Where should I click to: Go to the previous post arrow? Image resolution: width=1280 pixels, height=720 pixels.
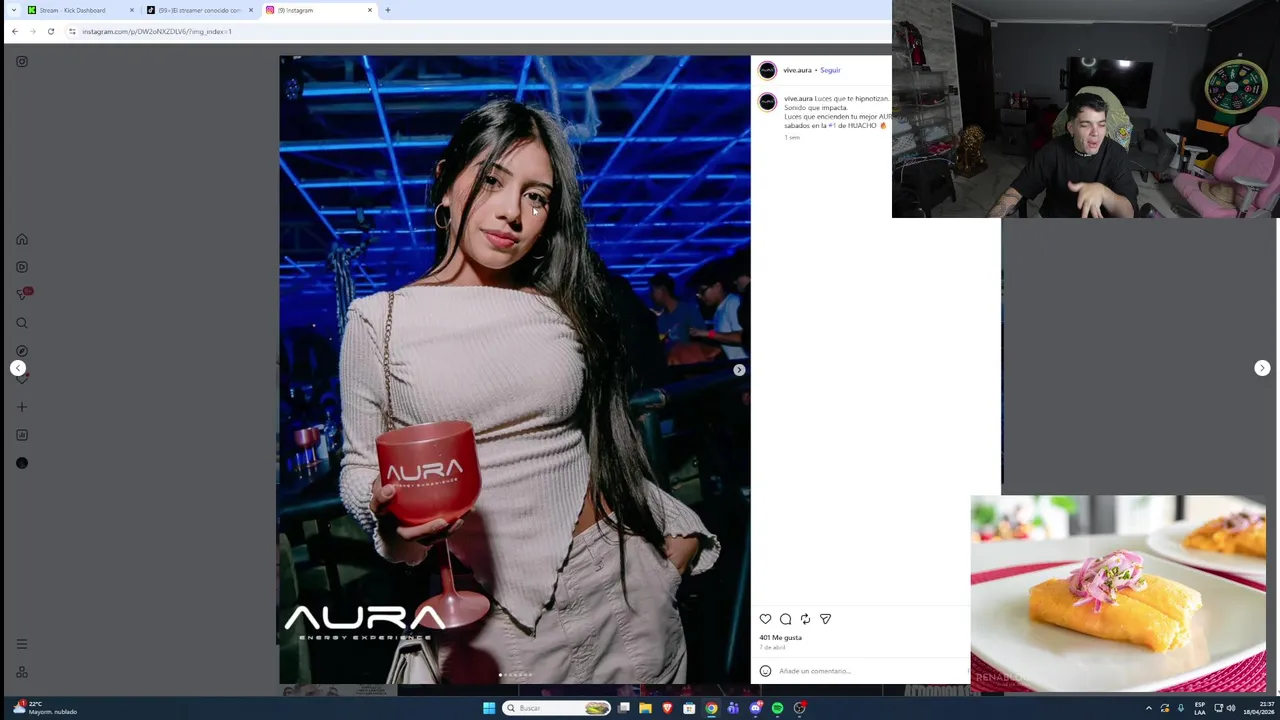tap(18, 368)
